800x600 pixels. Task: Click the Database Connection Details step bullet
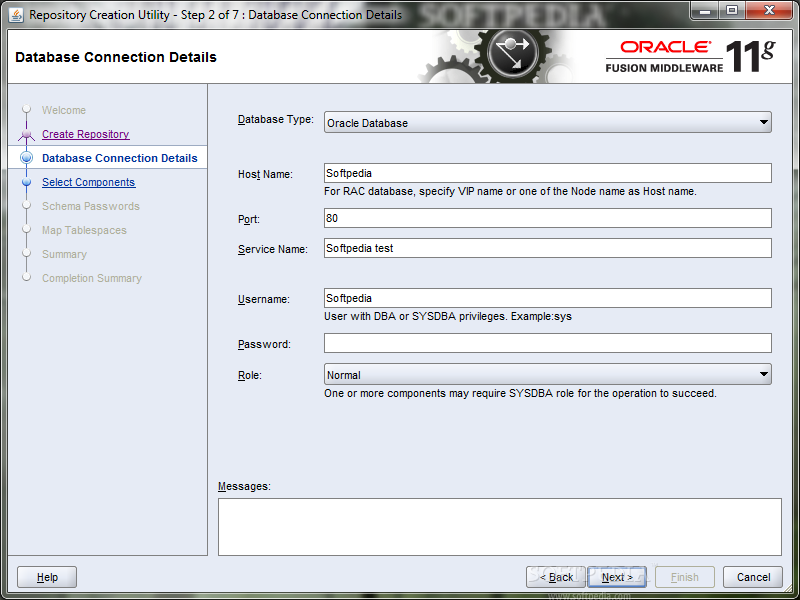click(x=27, y=158)
